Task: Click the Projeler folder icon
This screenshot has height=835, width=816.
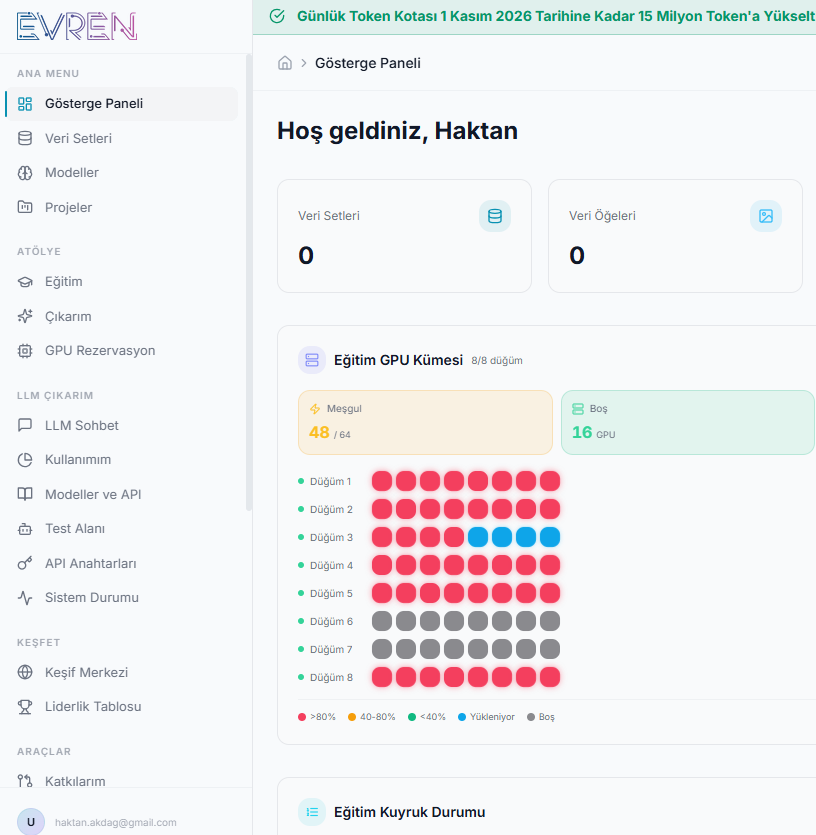Action: (25, 207)
